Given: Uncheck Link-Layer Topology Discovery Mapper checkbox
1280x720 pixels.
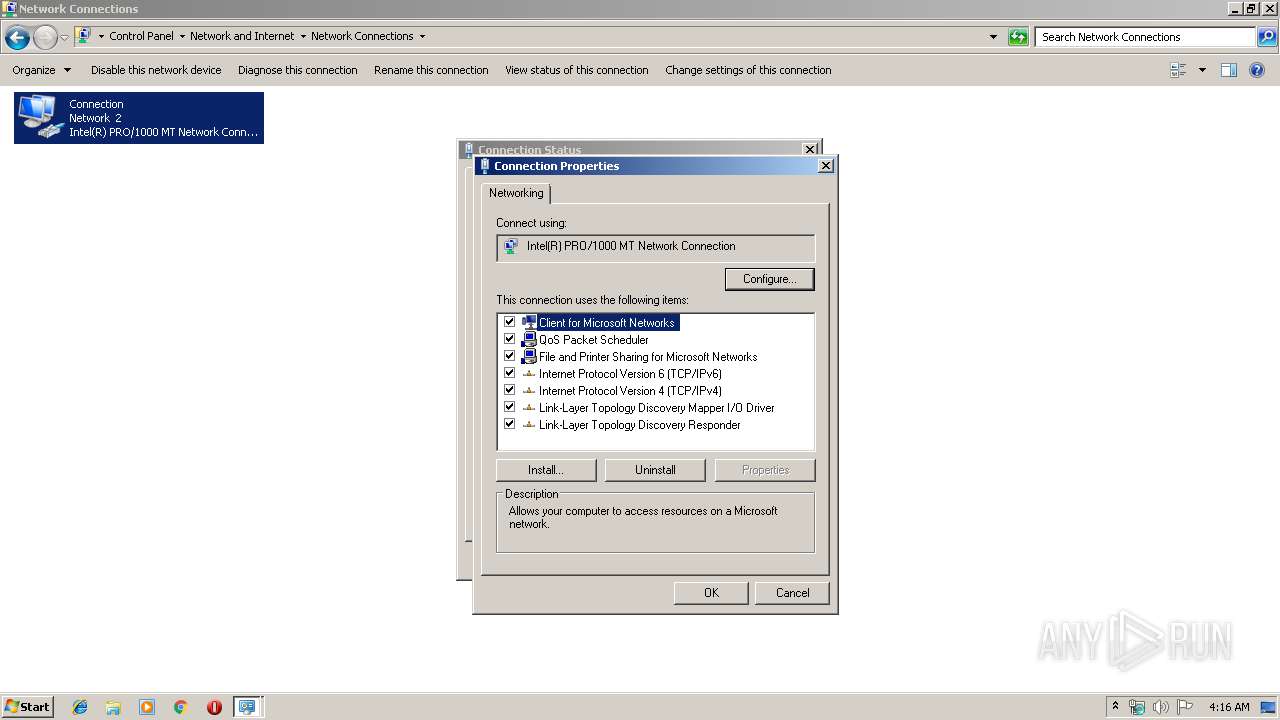Looking at the screenshot, I should (509, 407).
